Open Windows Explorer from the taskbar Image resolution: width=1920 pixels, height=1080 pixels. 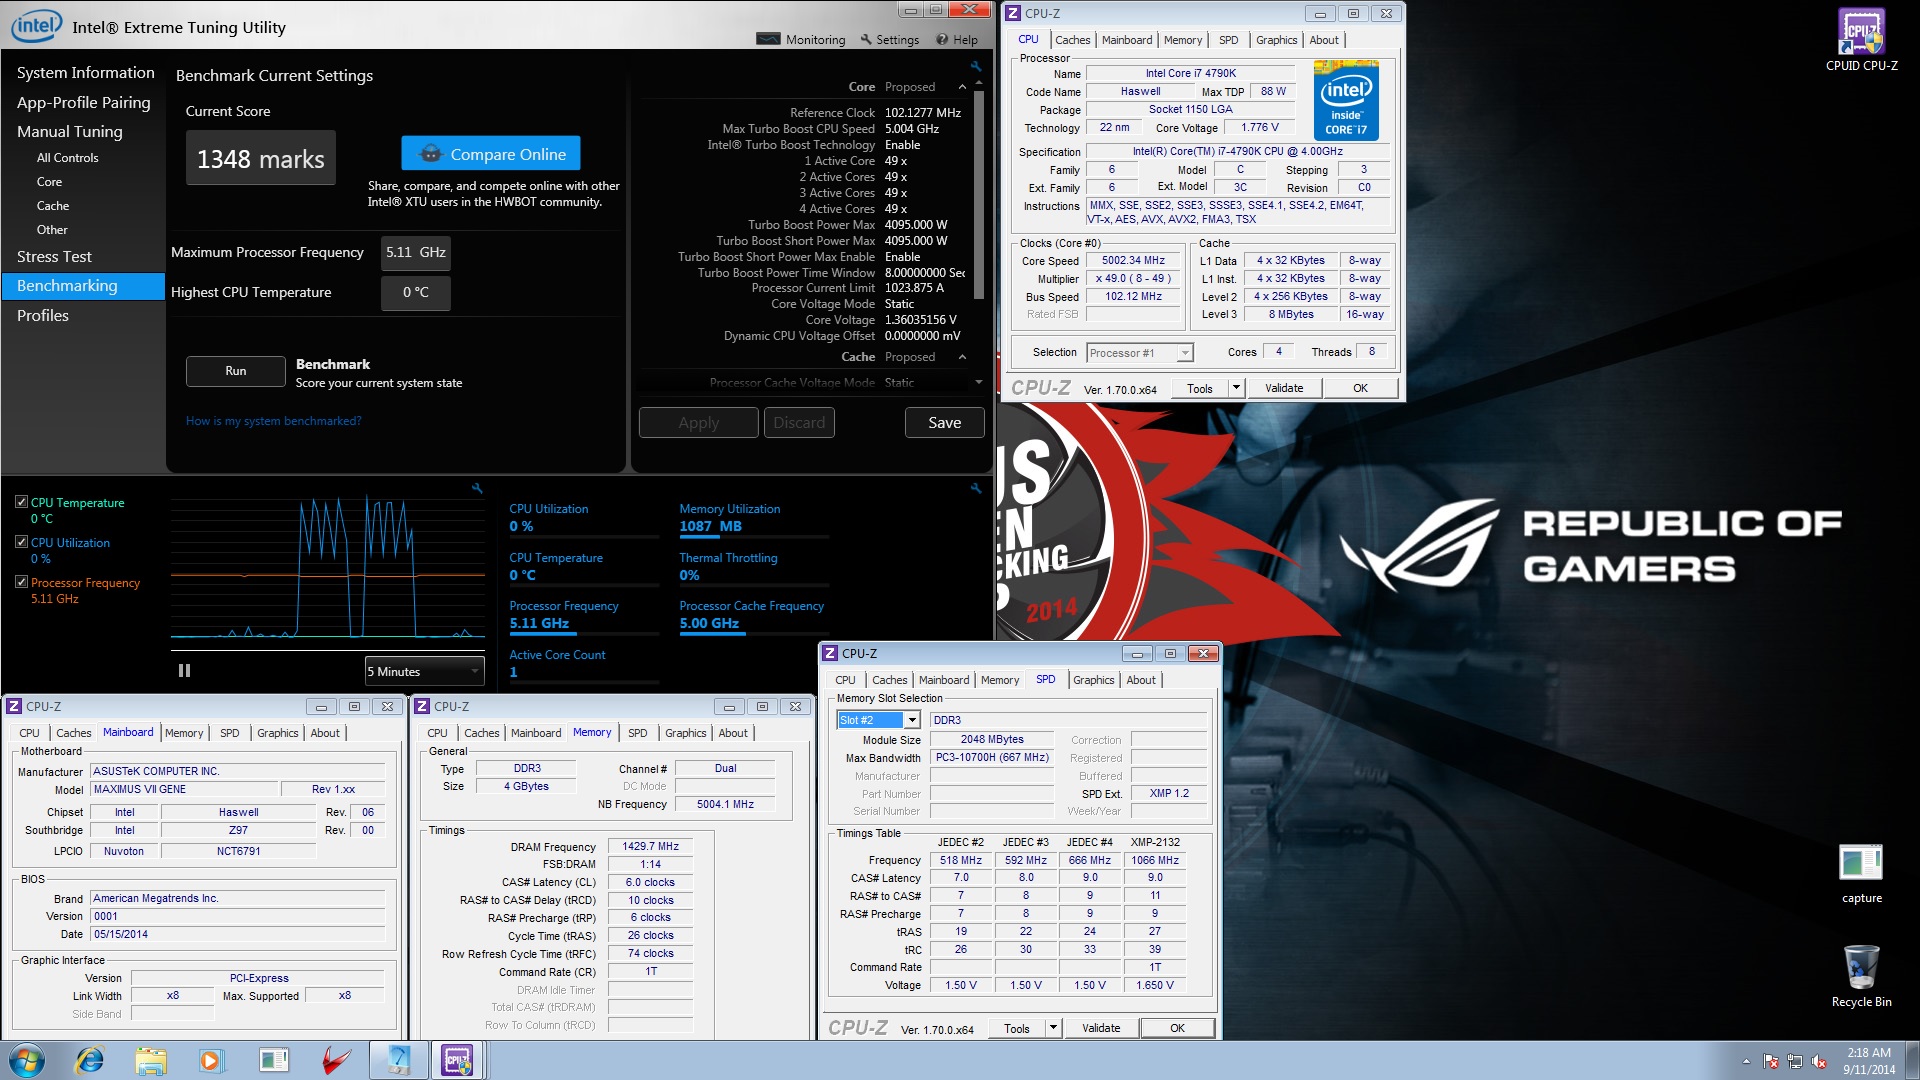(151, 1060)
